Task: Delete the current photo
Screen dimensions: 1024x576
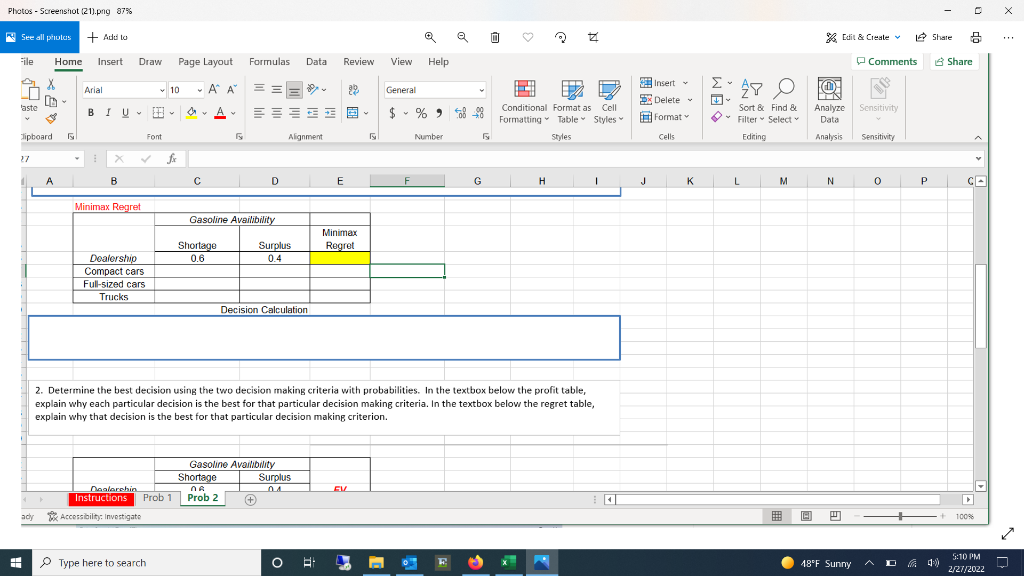Action: [494, 37]
